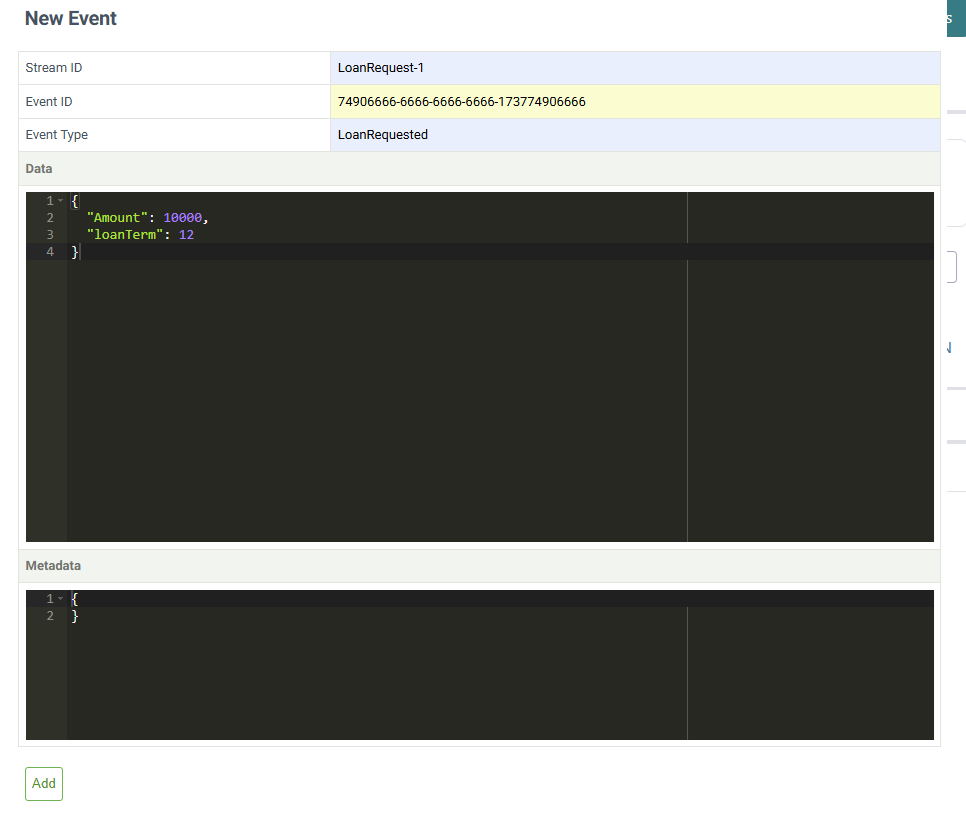Screen dimensions: 966x816
Task: Click the blue down-arrow icon on right edge
Action: 948,346
